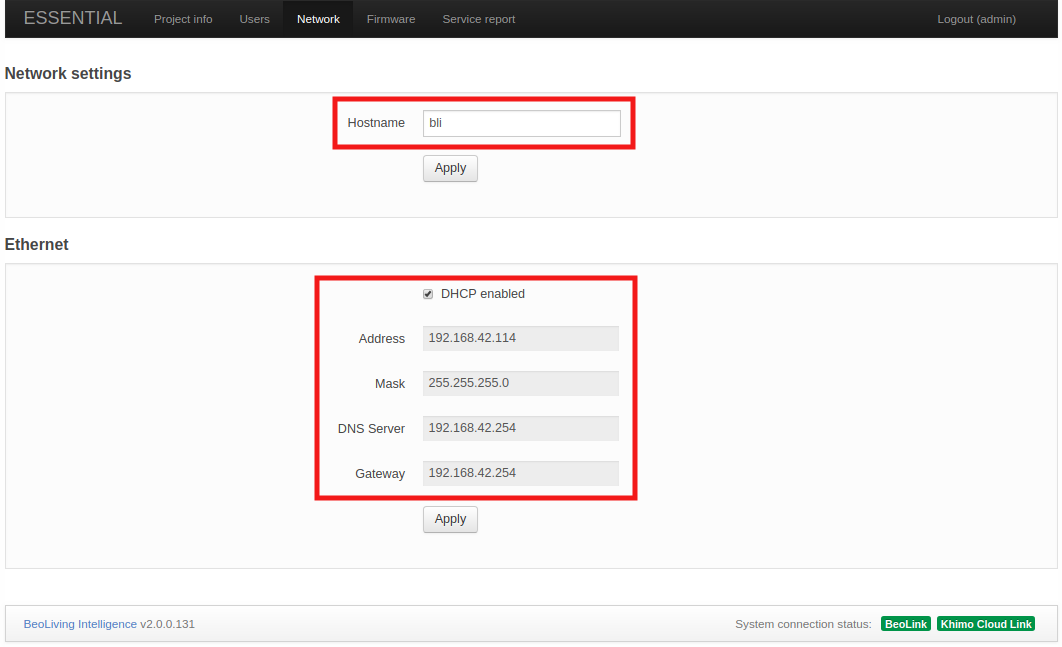The width and height of the screenshot is (1062, 647).
Task: Switch to the Project info tab
Action: (x=183, y=18)
